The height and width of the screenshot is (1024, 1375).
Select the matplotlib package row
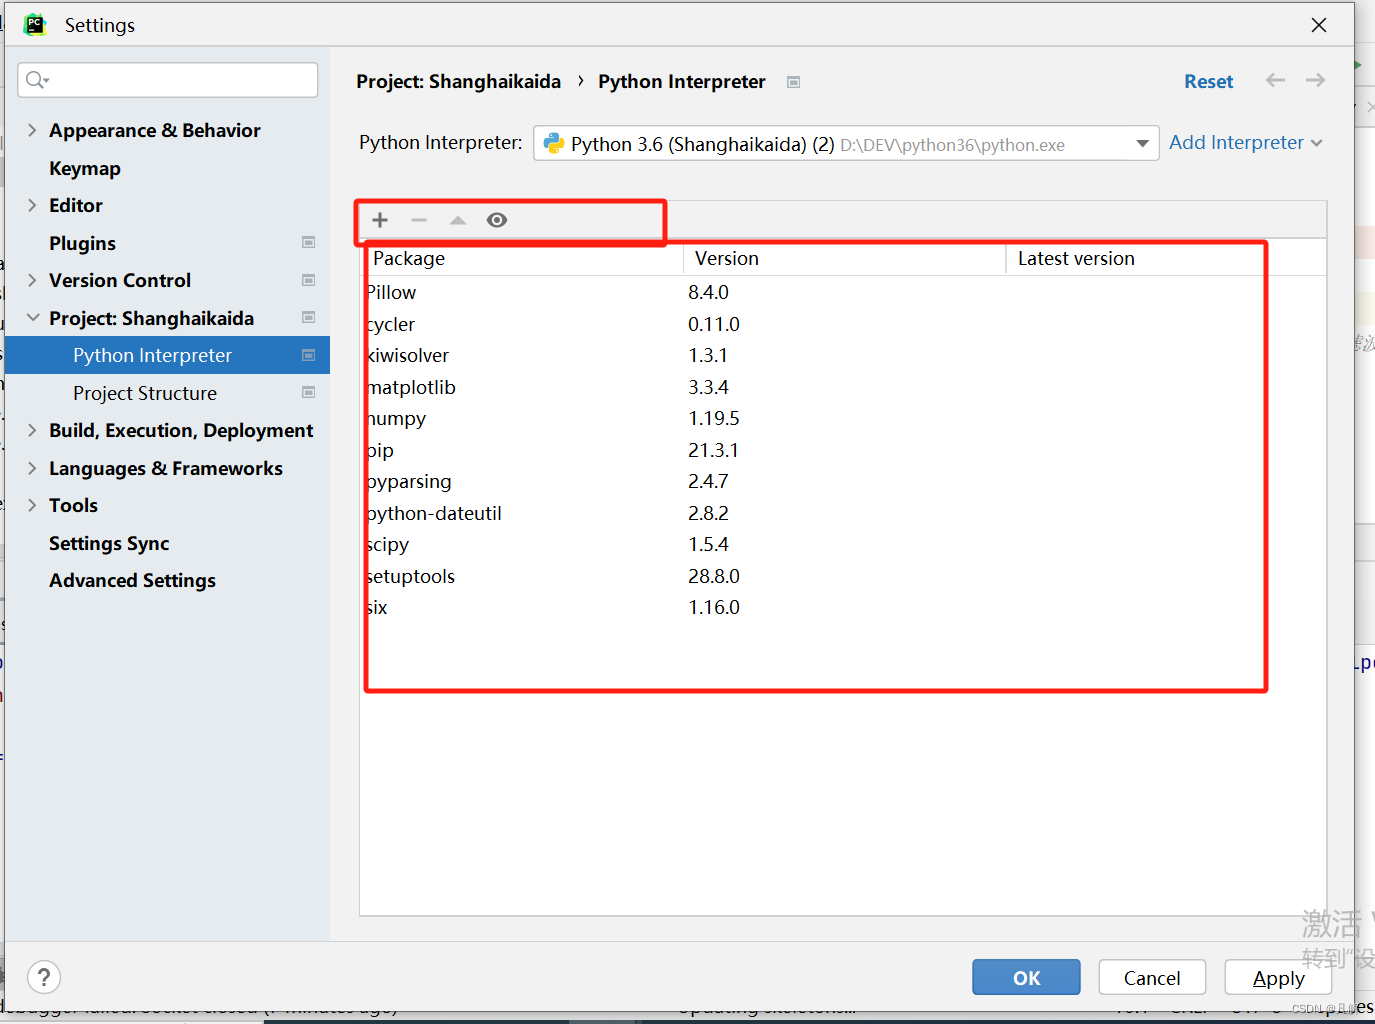click(x=843, y=387)
